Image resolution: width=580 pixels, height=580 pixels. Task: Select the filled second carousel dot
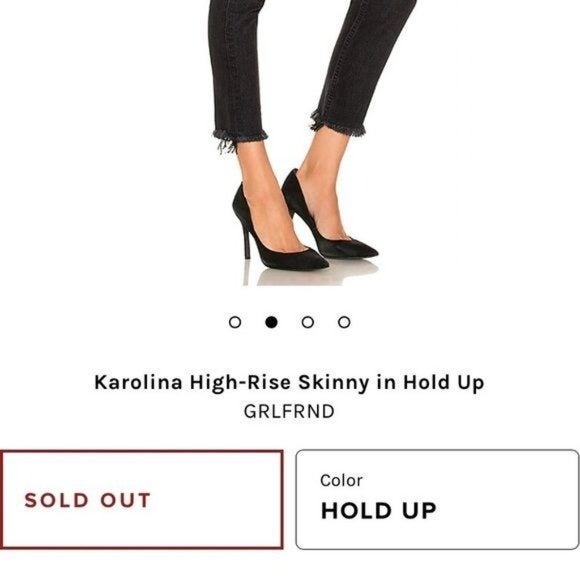271,322
